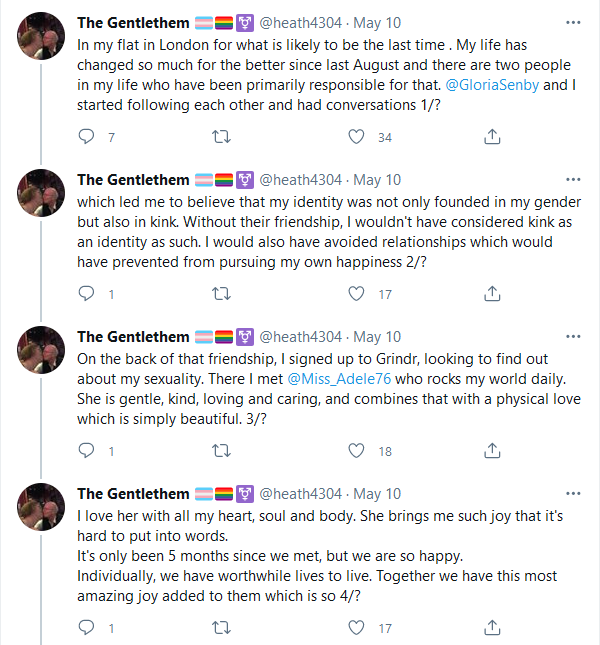
Task: Open the @heath4304 handle on the third tweet
Action: [x=301, y=337]
